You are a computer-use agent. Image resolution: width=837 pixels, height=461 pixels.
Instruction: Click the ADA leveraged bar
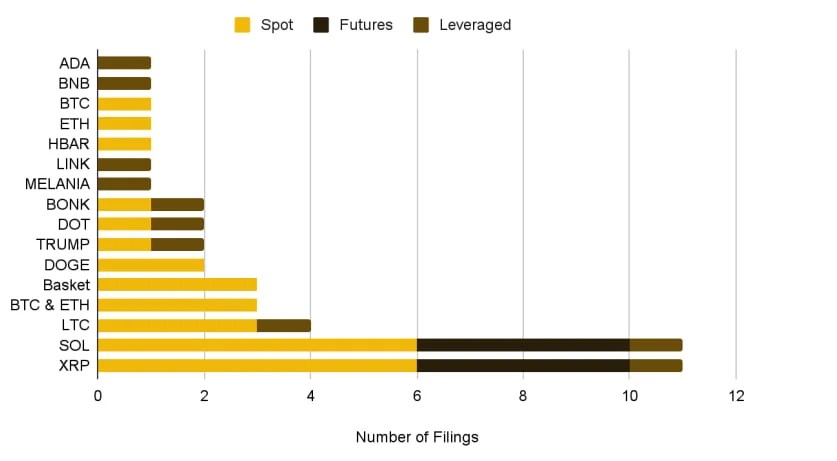click(x=124, y=64)
